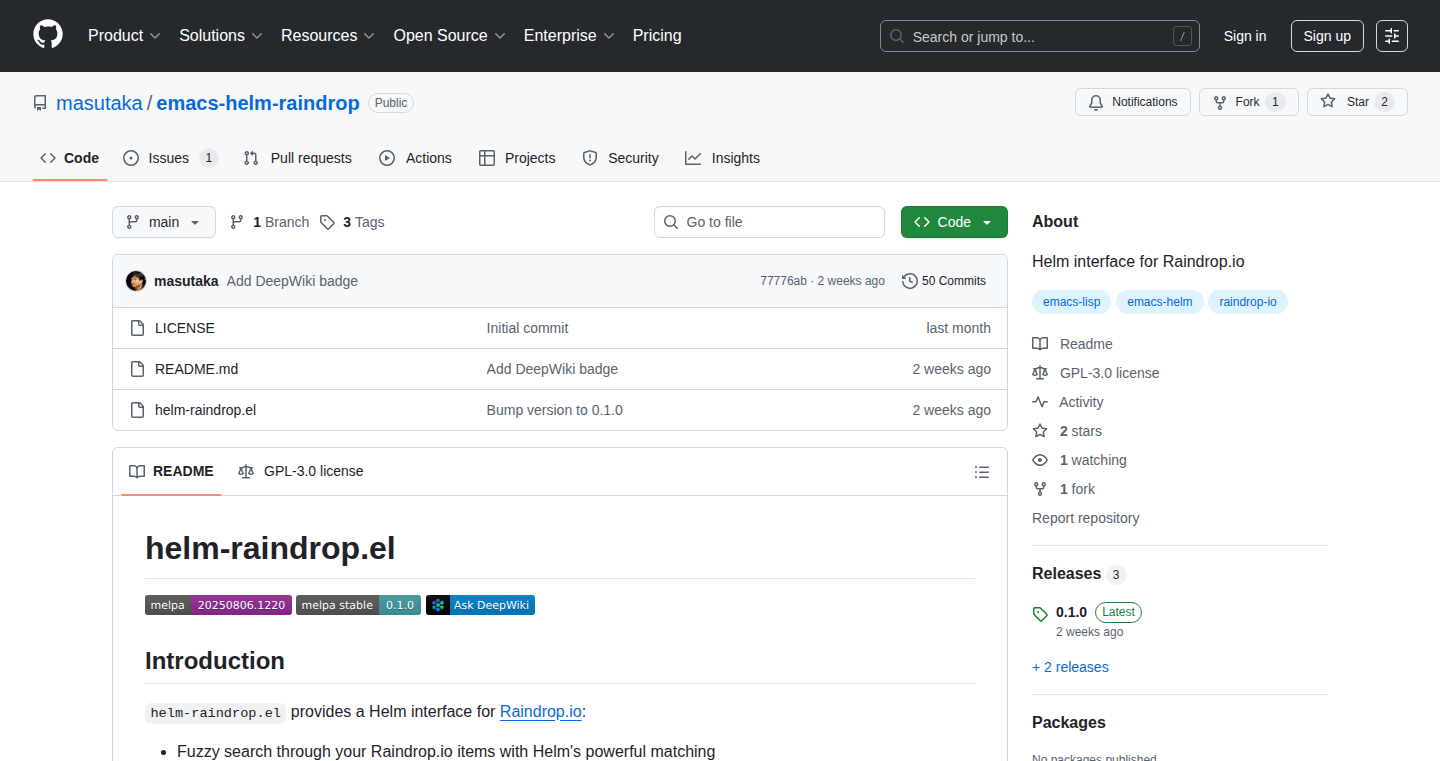Open the Bump version to 0.1.0 commit

[555, 410]
